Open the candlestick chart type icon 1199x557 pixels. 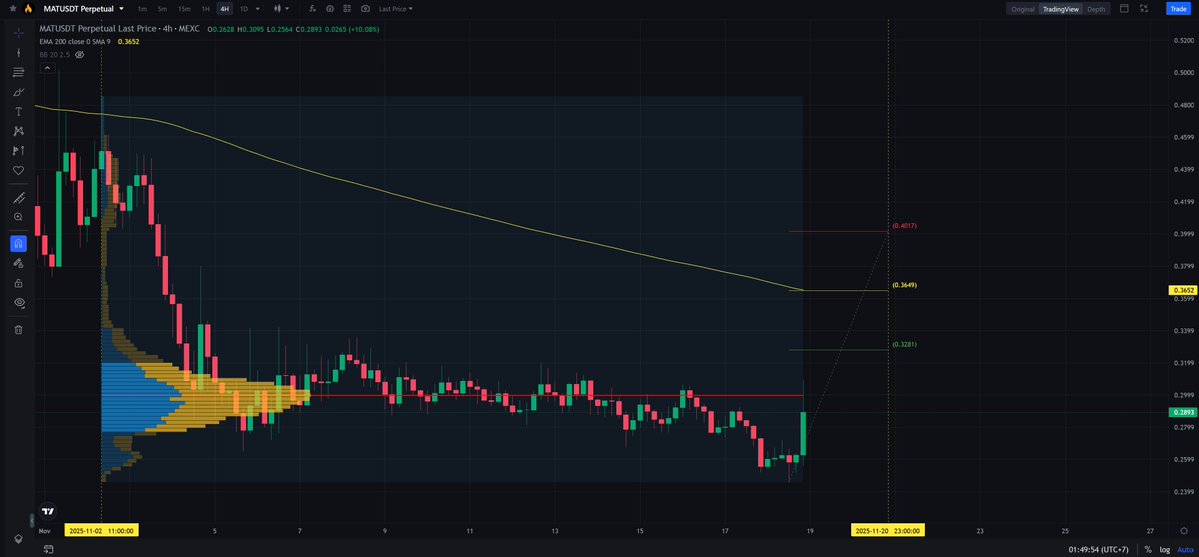(x=278, y=8)
